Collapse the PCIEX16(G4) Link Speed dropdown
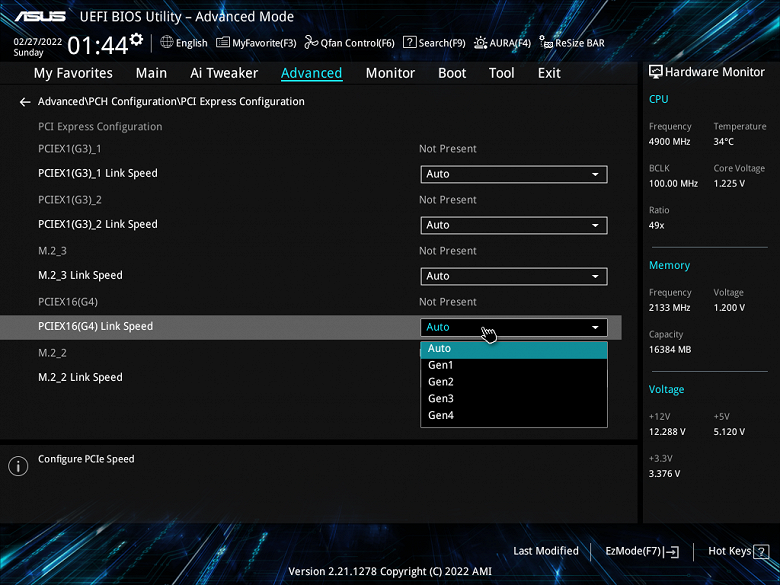Screen dimensions: 780x585 point(514,327)
